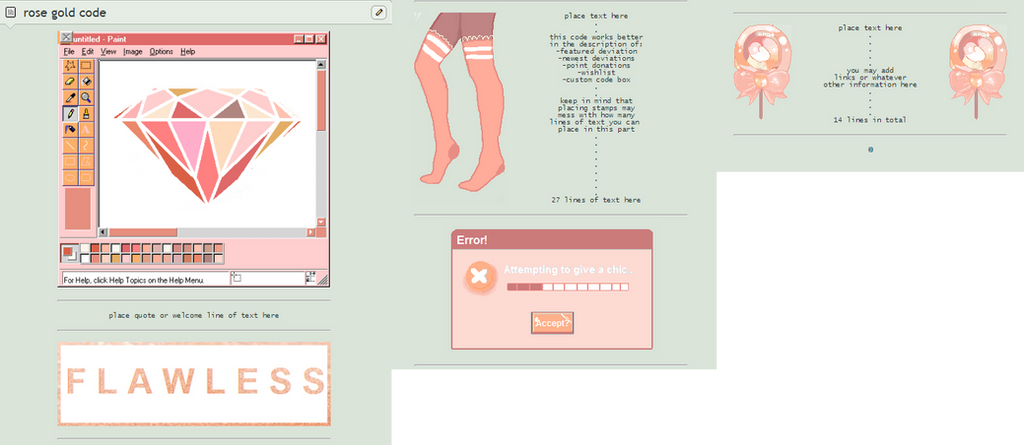Click the text 27 lines of text here
This screenshot has height=445, width=1024.
(596, 200)
